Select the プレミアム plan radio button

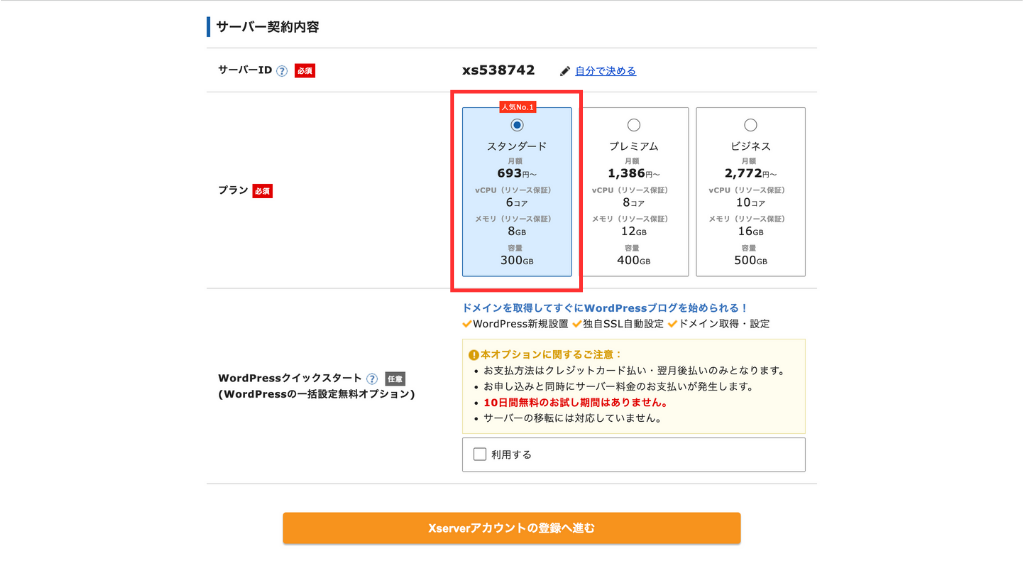click(633, 125)
